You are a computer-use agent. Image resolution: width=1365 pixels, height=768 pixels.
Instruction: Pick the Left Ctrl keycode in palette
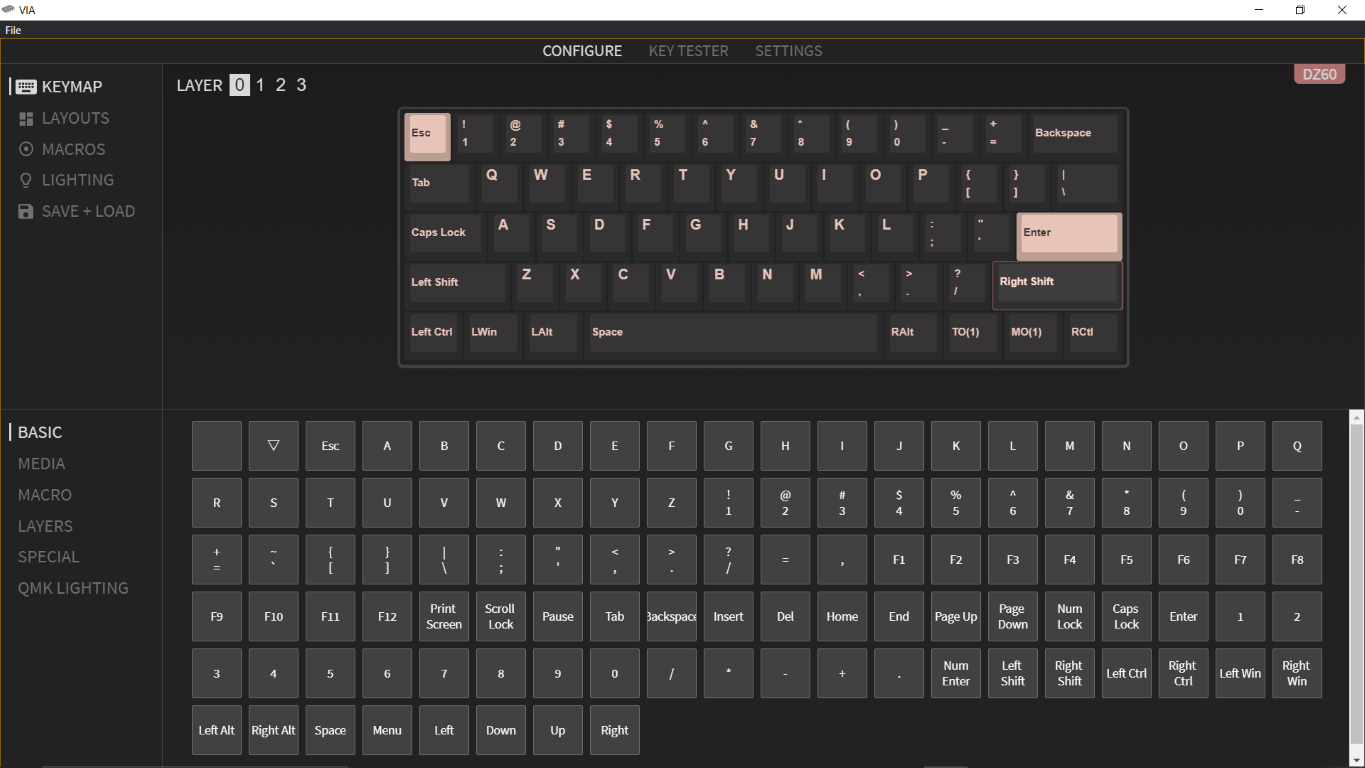coord(1127,673)
